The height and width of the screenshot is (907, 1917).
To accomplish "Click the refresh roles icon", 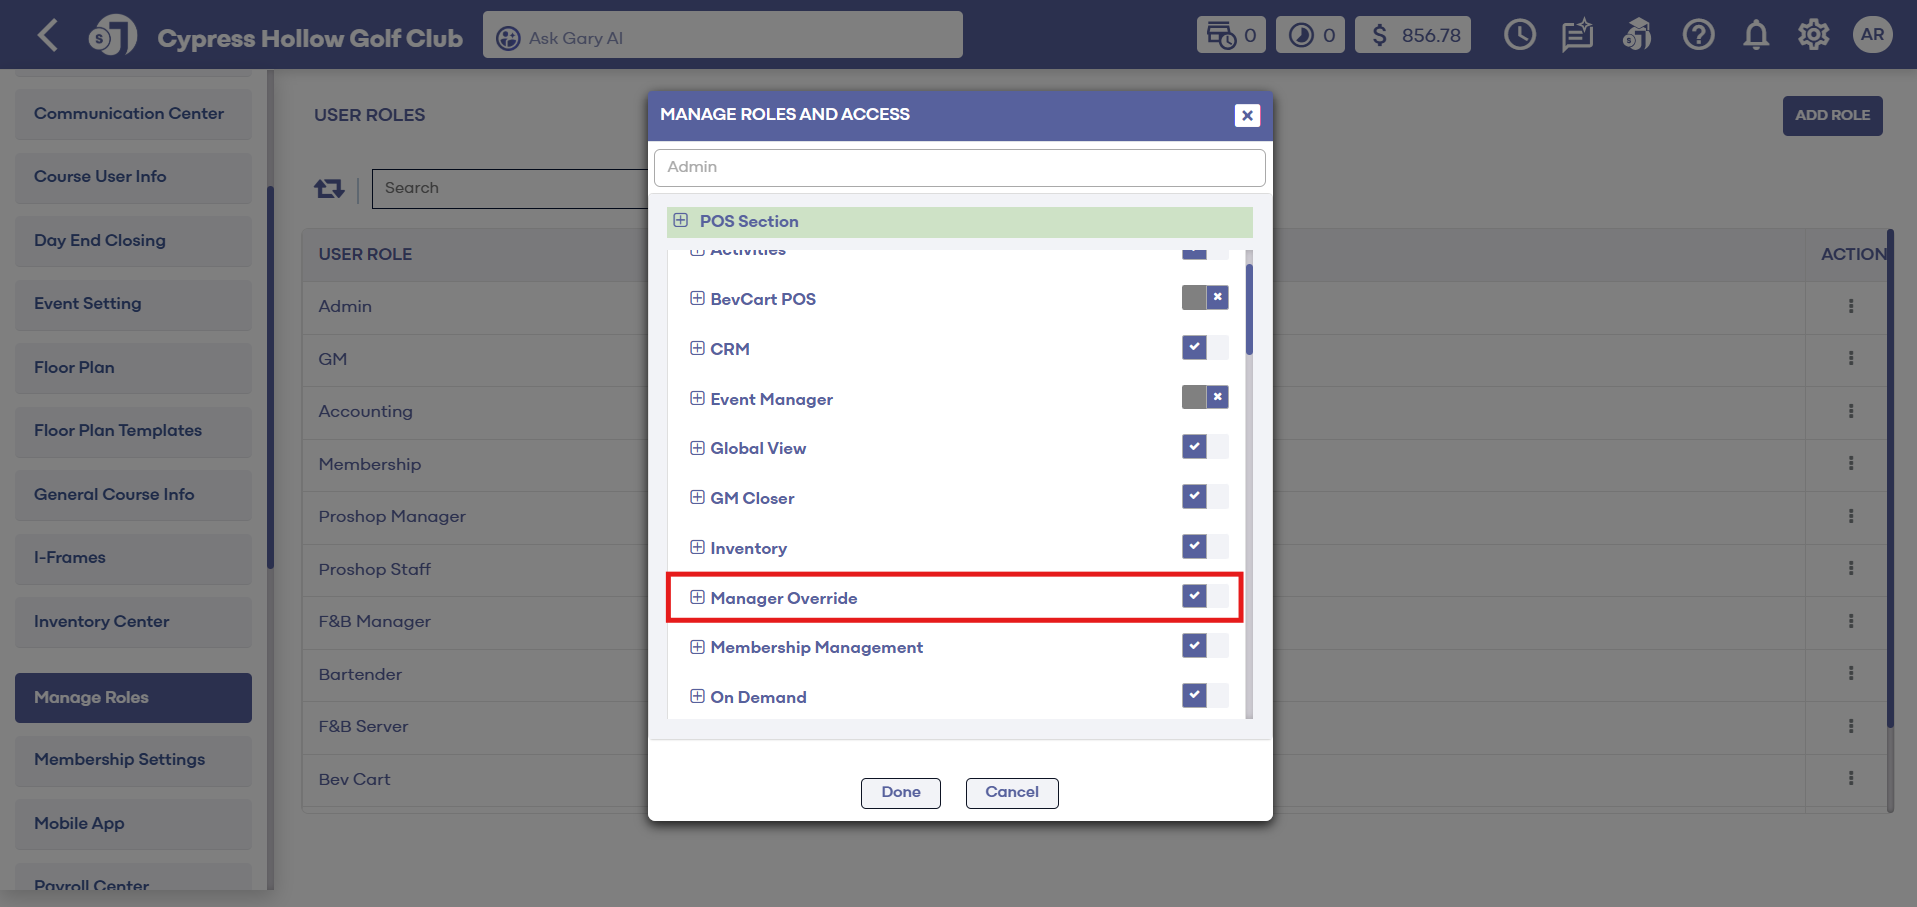I will [329, 188].
